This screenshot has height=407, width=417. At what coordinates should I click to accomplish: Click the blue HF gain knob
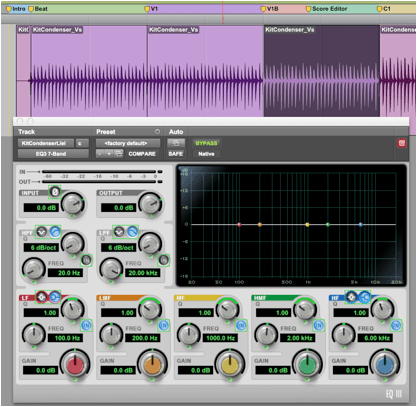[x=385, y=364]
